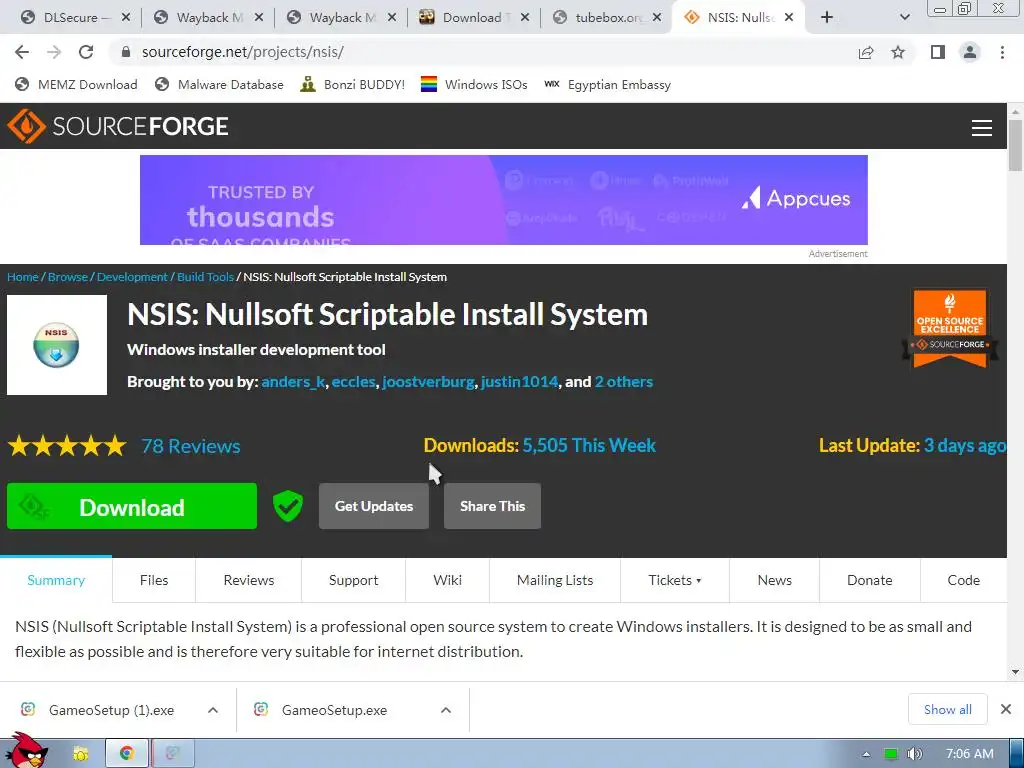Click the Appcues advertisement banner
The image size is (1024, 768).
(504, 200)
